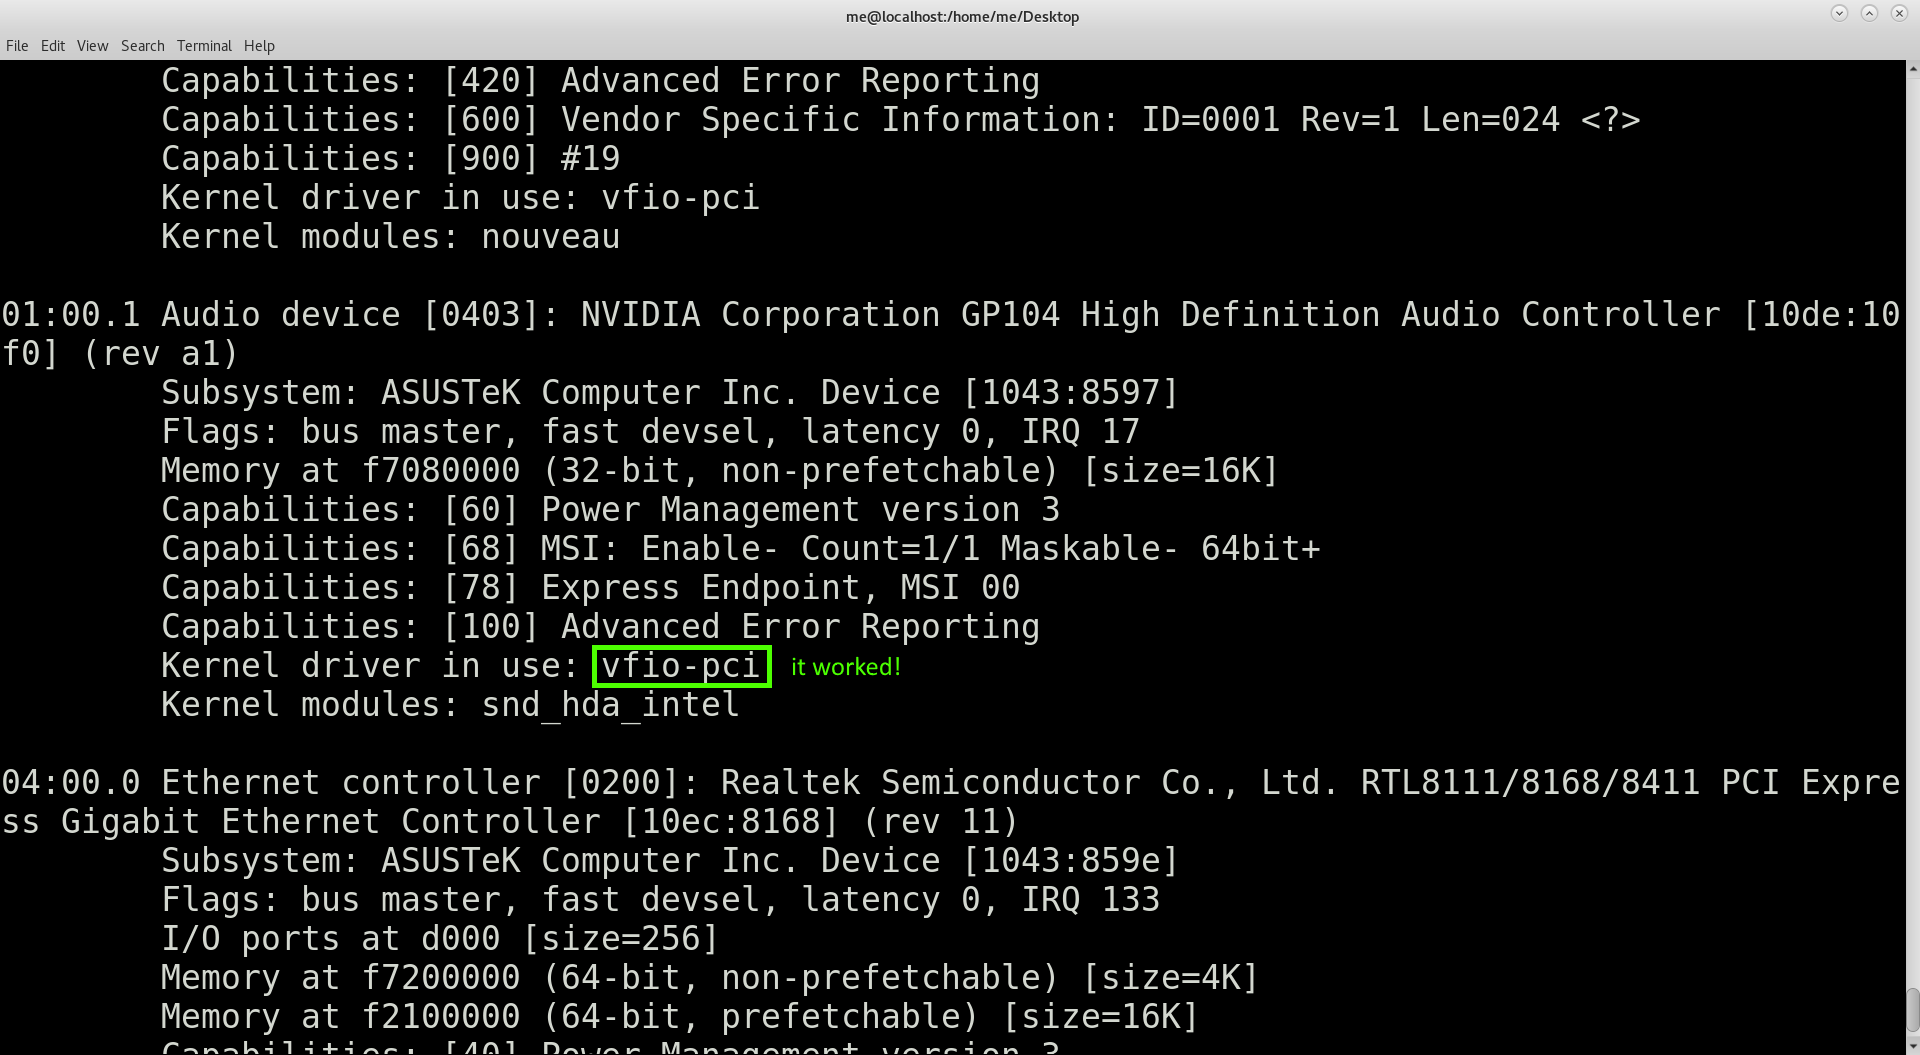Click the NVIDIA GP104 Audio Controller line
The height and width of the screenshot is (1055, 1920).
[x=950, y=314]
